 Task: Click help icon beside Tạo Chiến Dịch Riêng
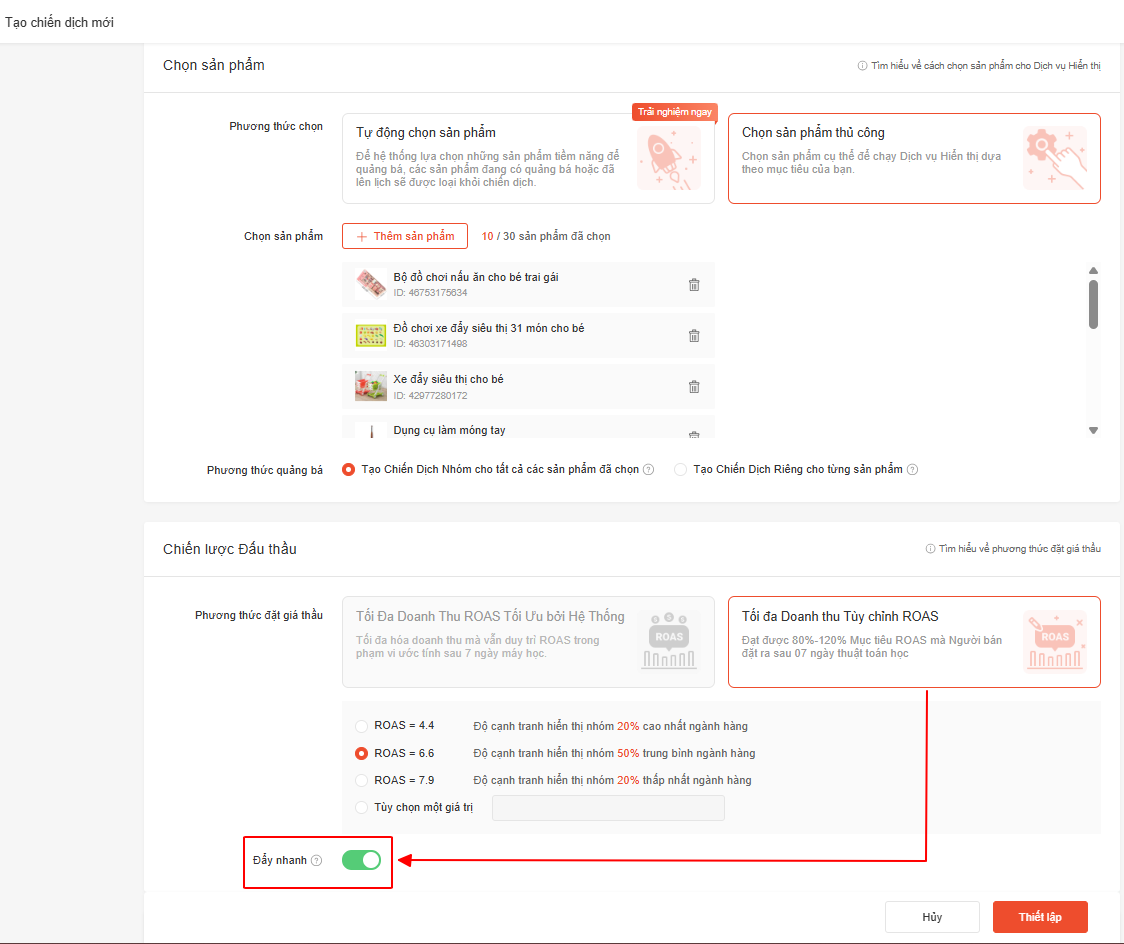(912, 470)
